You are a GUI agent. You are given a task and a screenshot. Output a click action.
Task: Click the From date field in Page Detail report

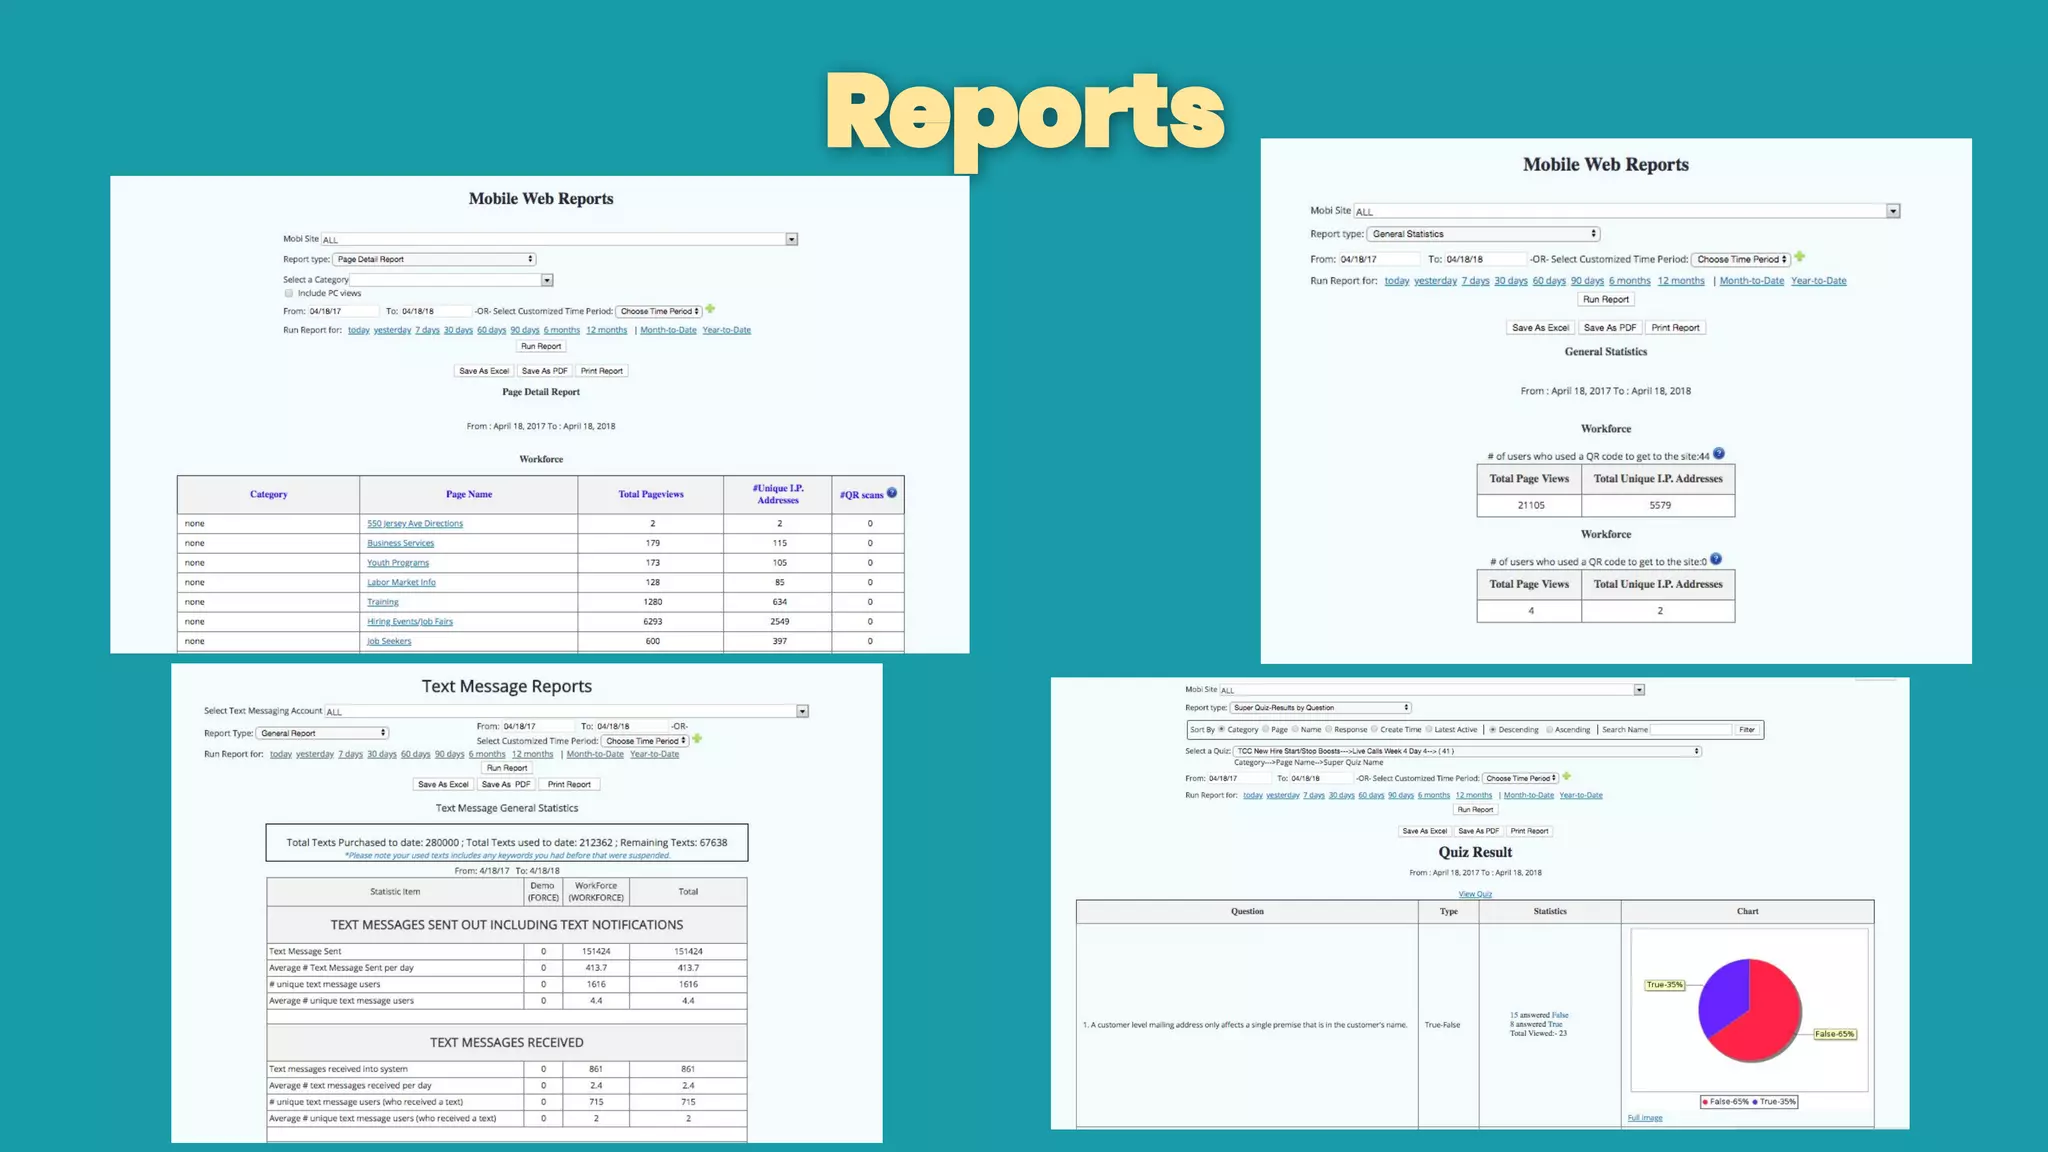click(x=342, y=311)
